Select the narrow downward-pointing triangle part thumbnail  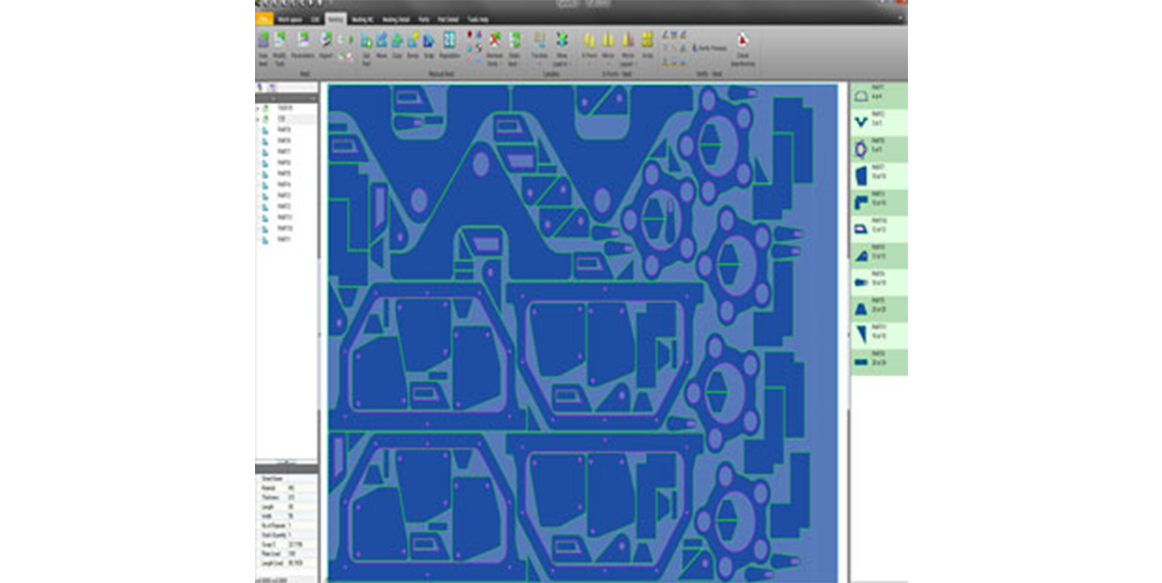(x=860, y=335)
